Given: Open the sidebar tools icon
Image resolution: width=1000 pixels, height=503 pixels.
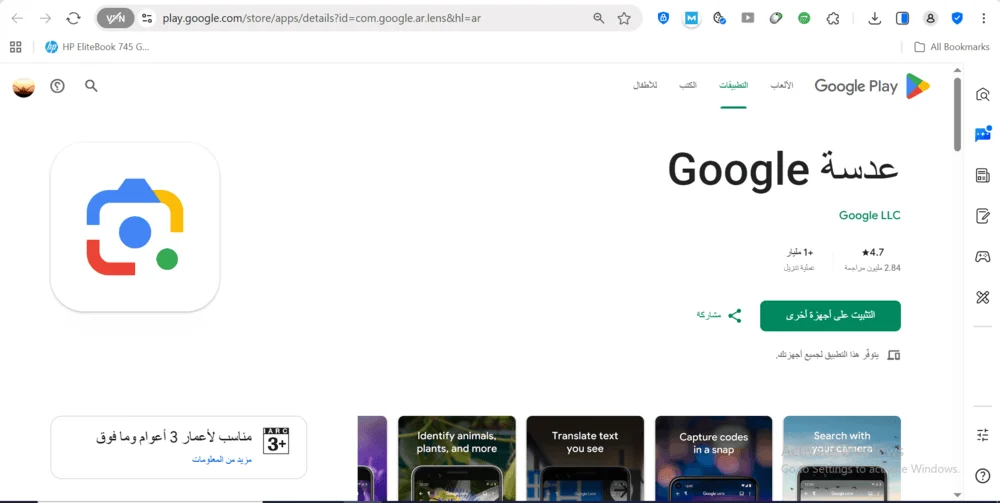Looking at the screenshot, I should (x=983, y=297).
